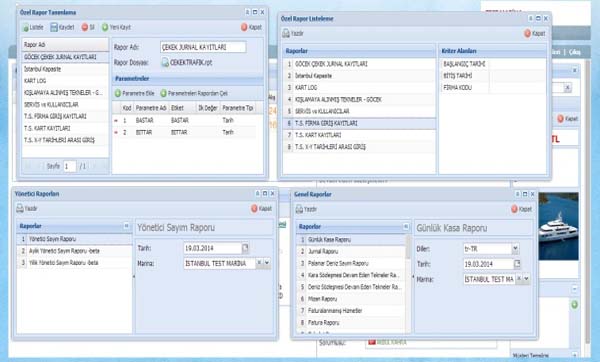Open Marina dropdown in Yönetici Raporları
This screenshot has width=600, height=362.
coord(267,263)
